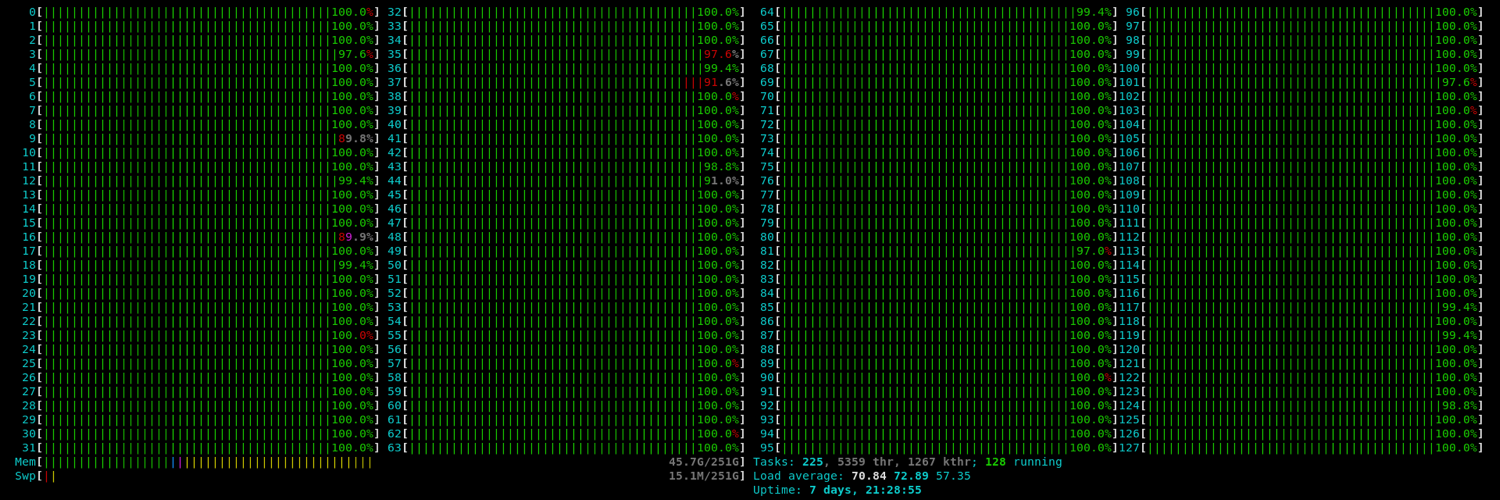Click the CPU 101 meter showing 97.6%
1500x500 pixels.
[1312, 82]
